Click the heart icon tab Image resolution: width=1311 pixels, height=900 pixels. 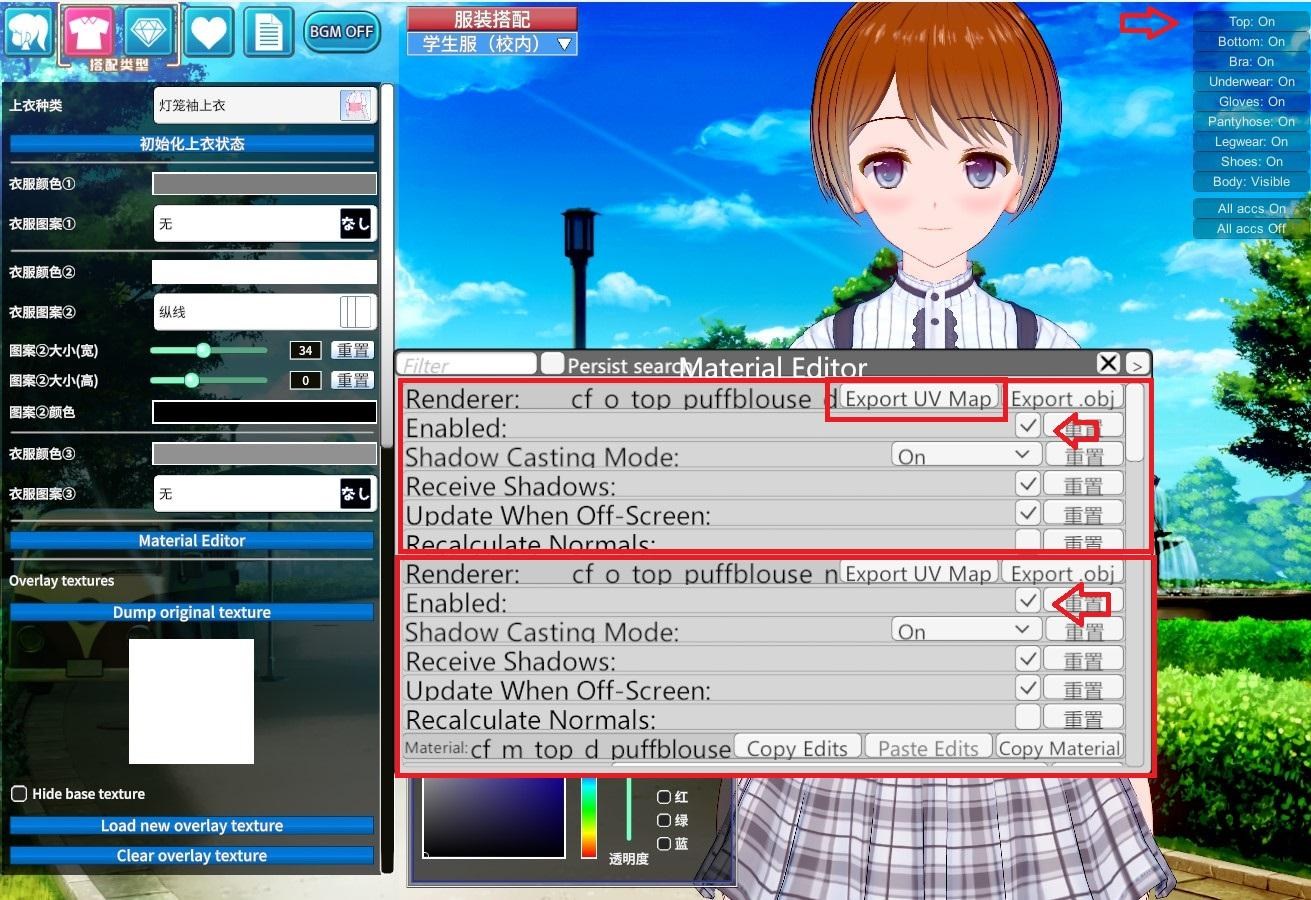tap(208, 31)
